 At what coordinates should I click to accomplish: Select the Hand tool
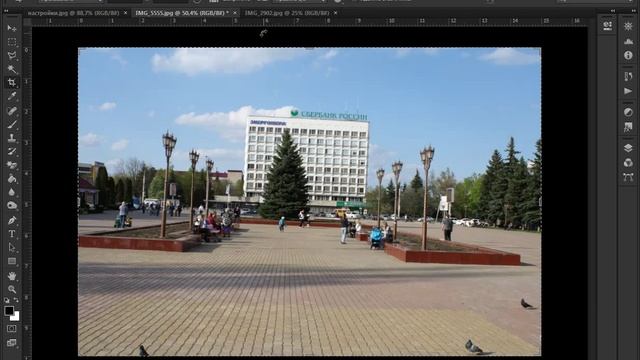[x=12, y=276]
